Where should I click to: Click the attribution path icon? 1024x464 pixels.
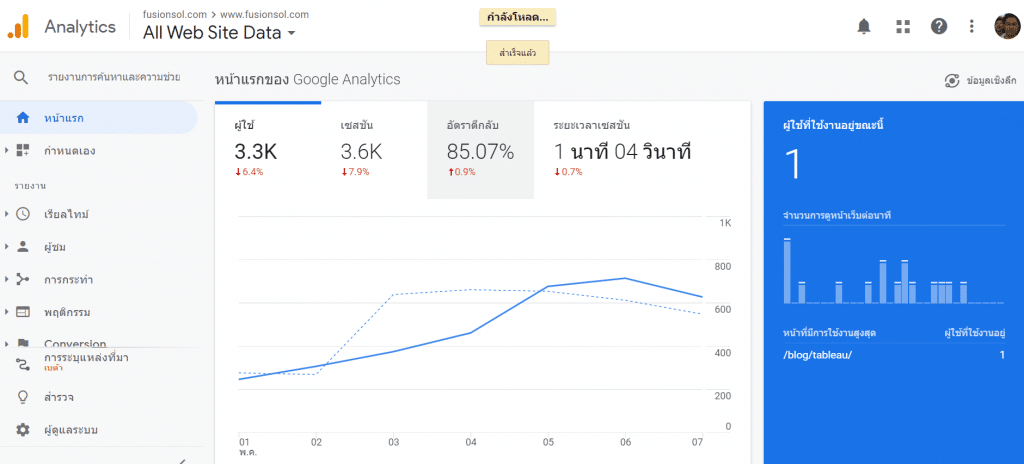pyautogui.click(x=23, y=365)
